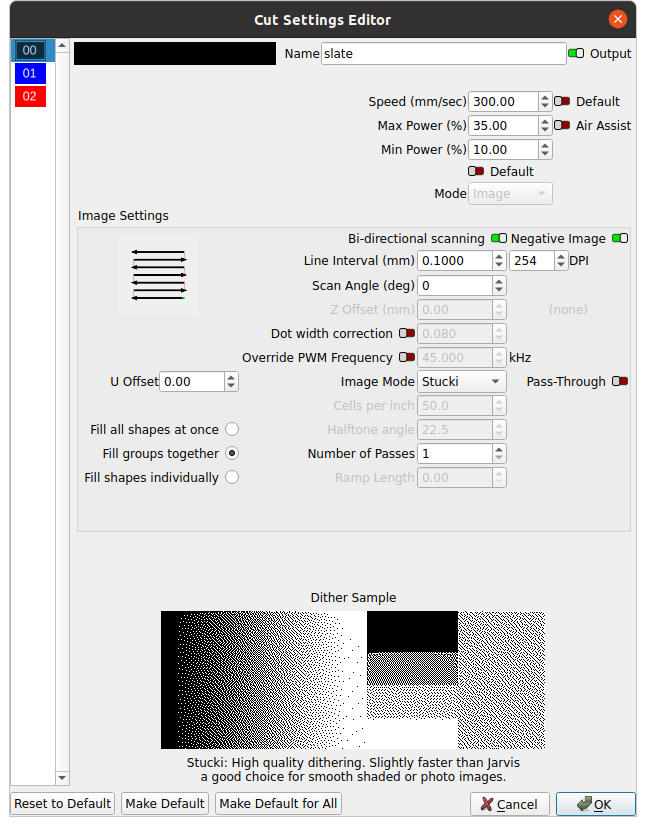The width and height of the screenshot is (646, 826).
Task: Click the Dither Sample preview image
Action: pos(353,680)
